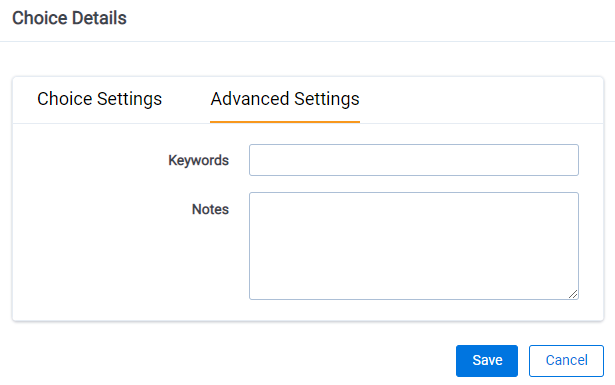
Task: Select the Advanced Settings tab
Action: (285, 99)
